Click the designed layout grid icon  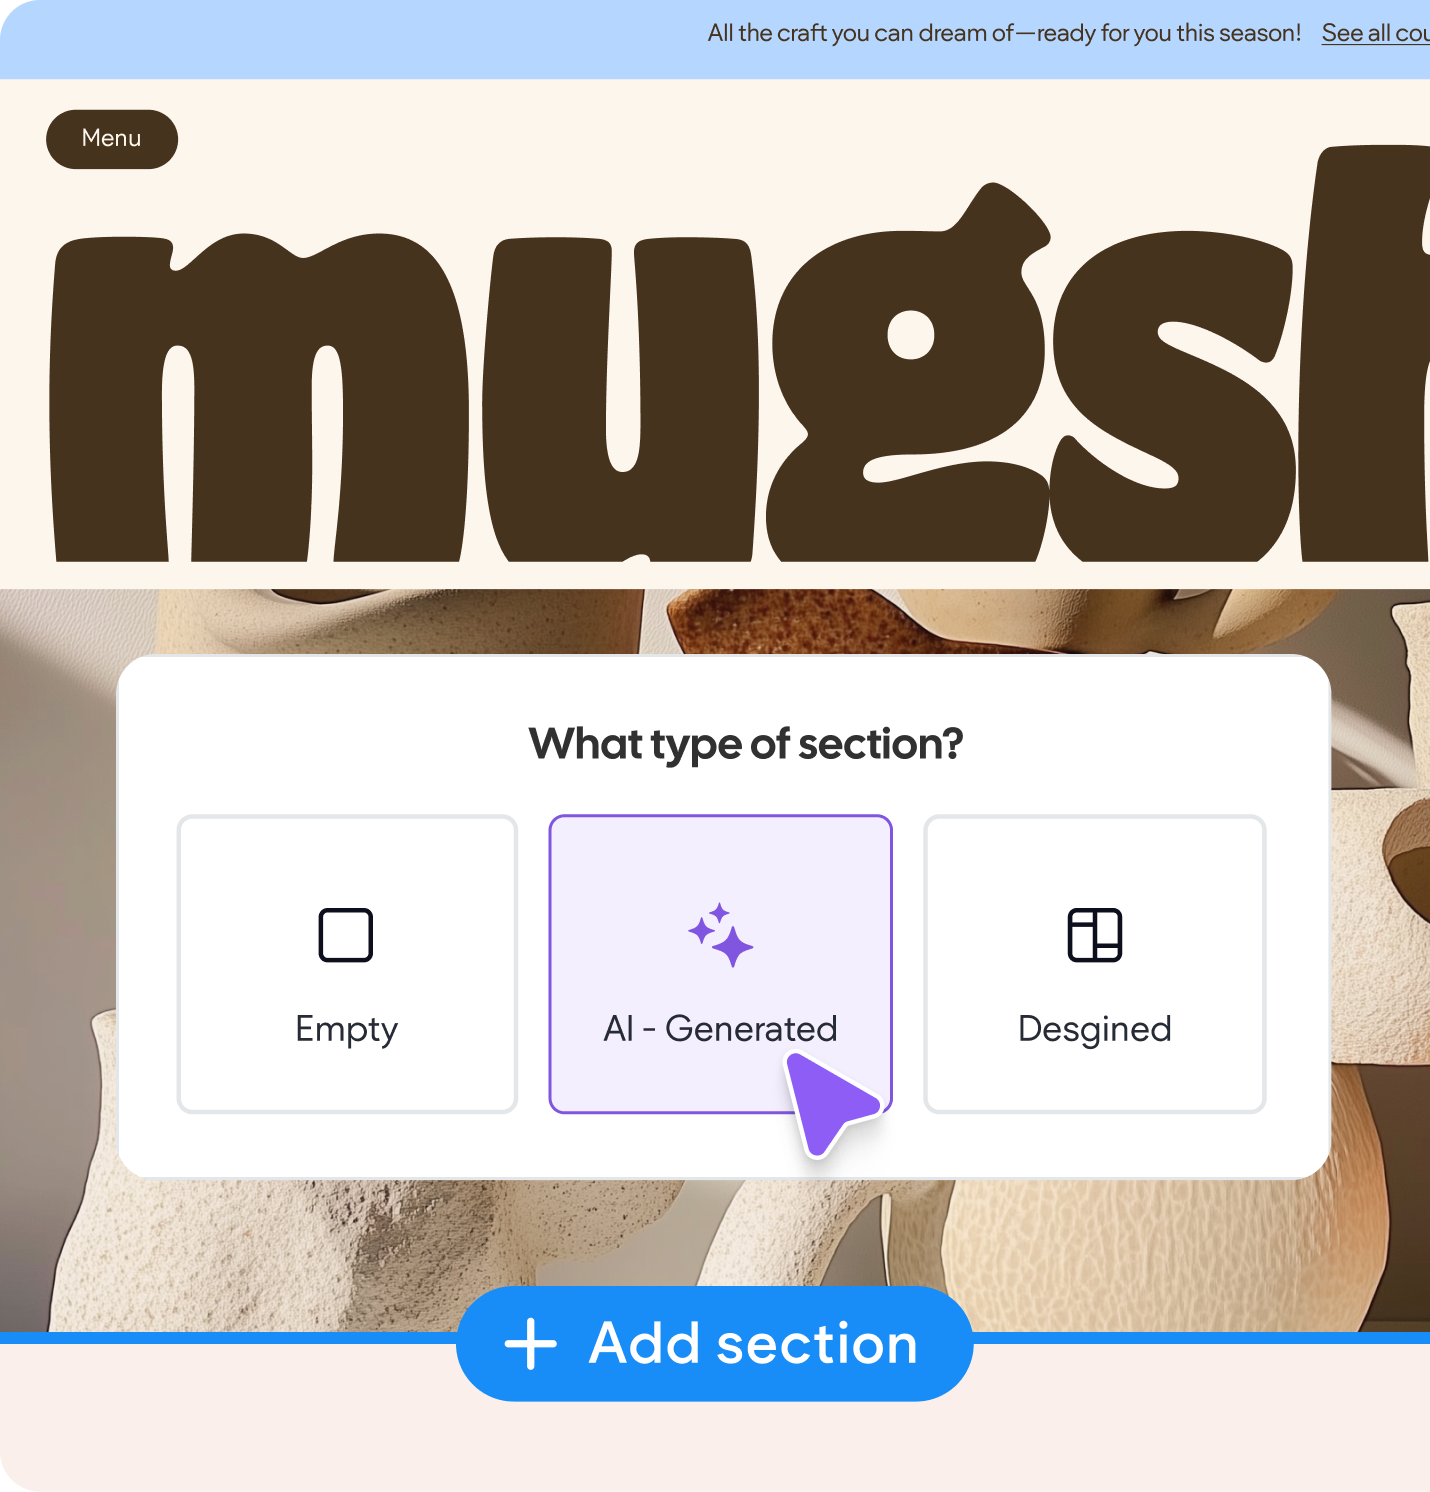click(1095, 935)
